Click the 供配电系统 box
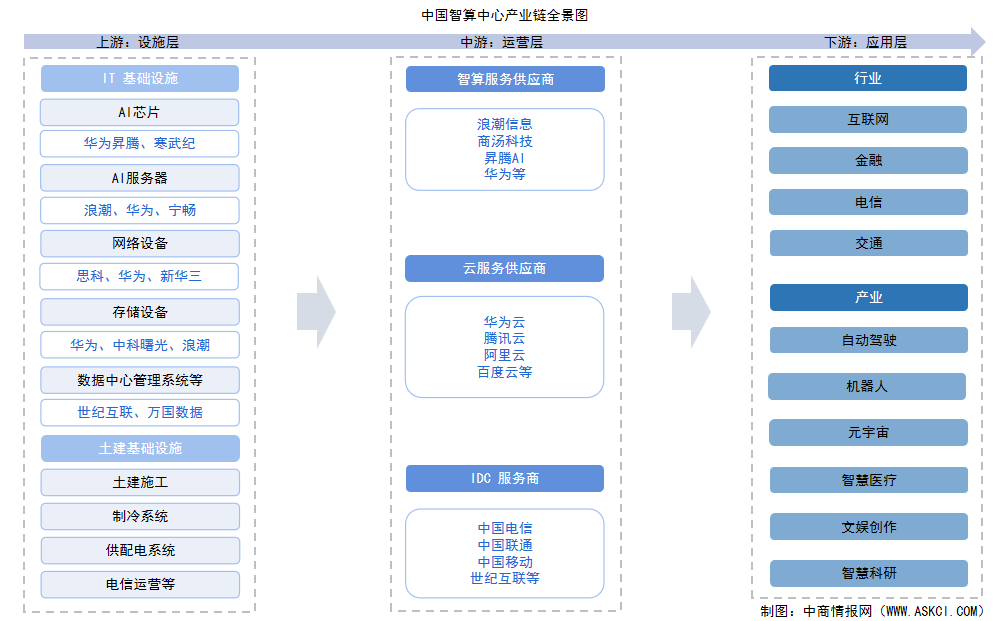 tap(140, 550)
